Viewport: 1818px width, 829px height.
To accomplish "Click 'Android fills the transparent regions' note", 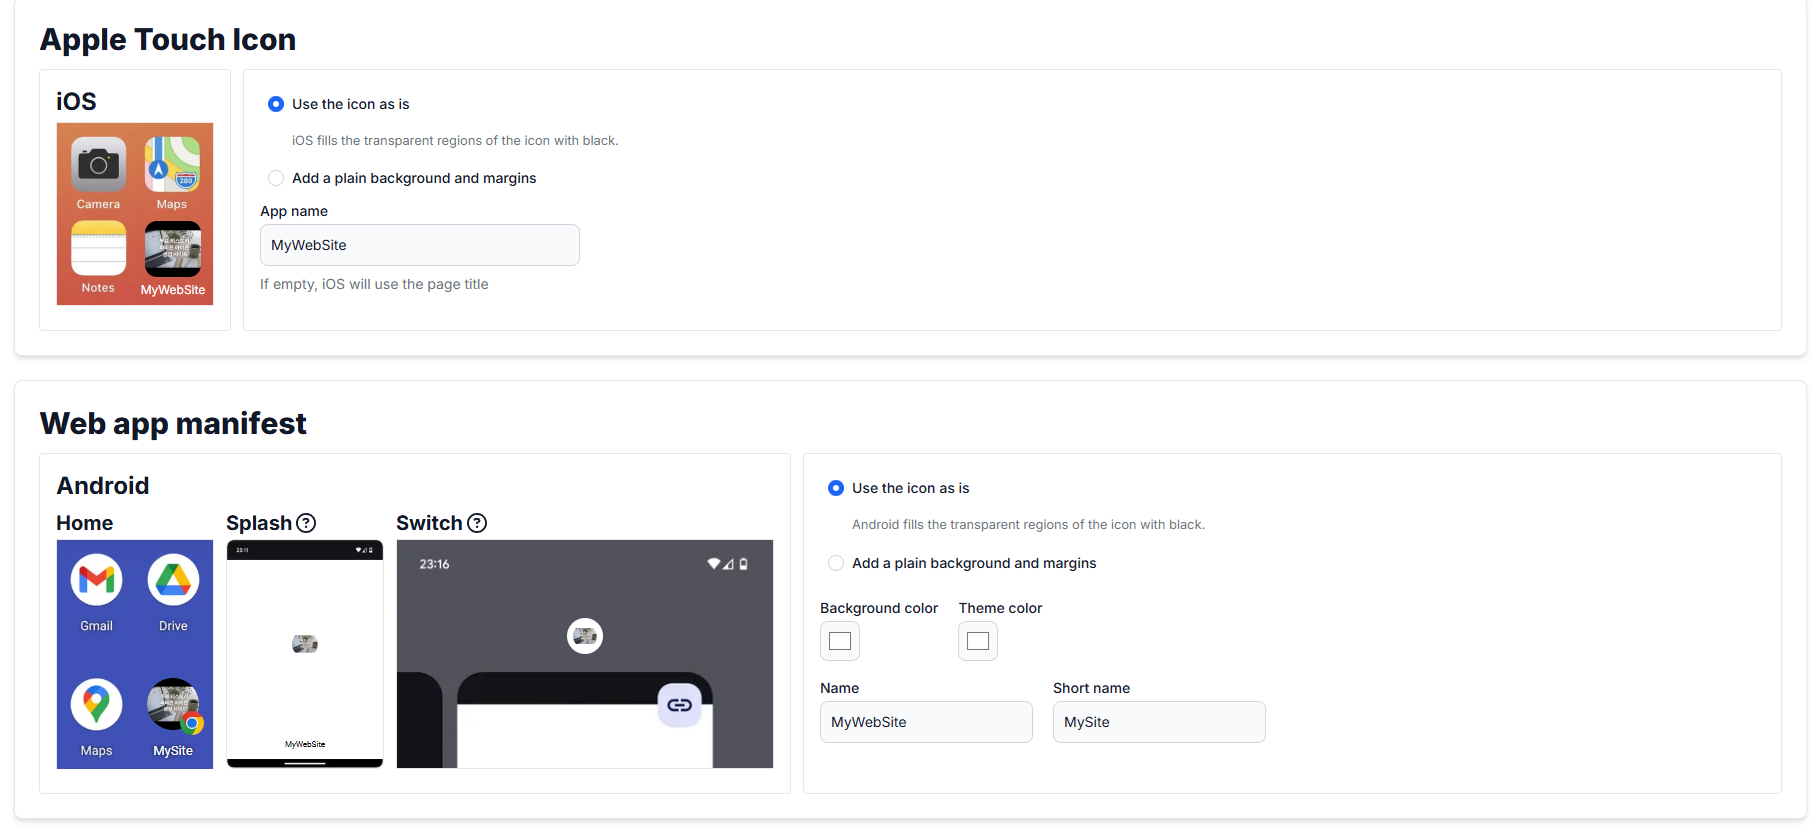I will (1028, 525).
